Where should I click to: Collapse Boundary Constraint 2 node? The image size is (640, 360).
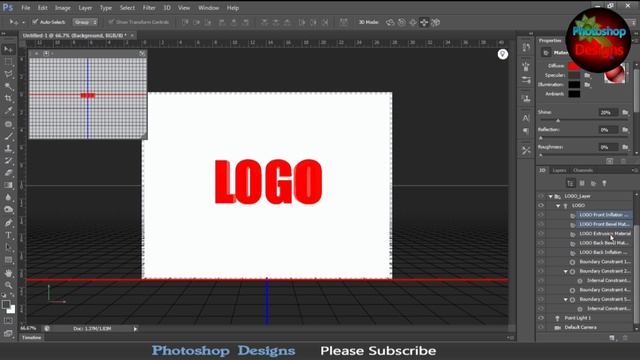pos(566,271)
